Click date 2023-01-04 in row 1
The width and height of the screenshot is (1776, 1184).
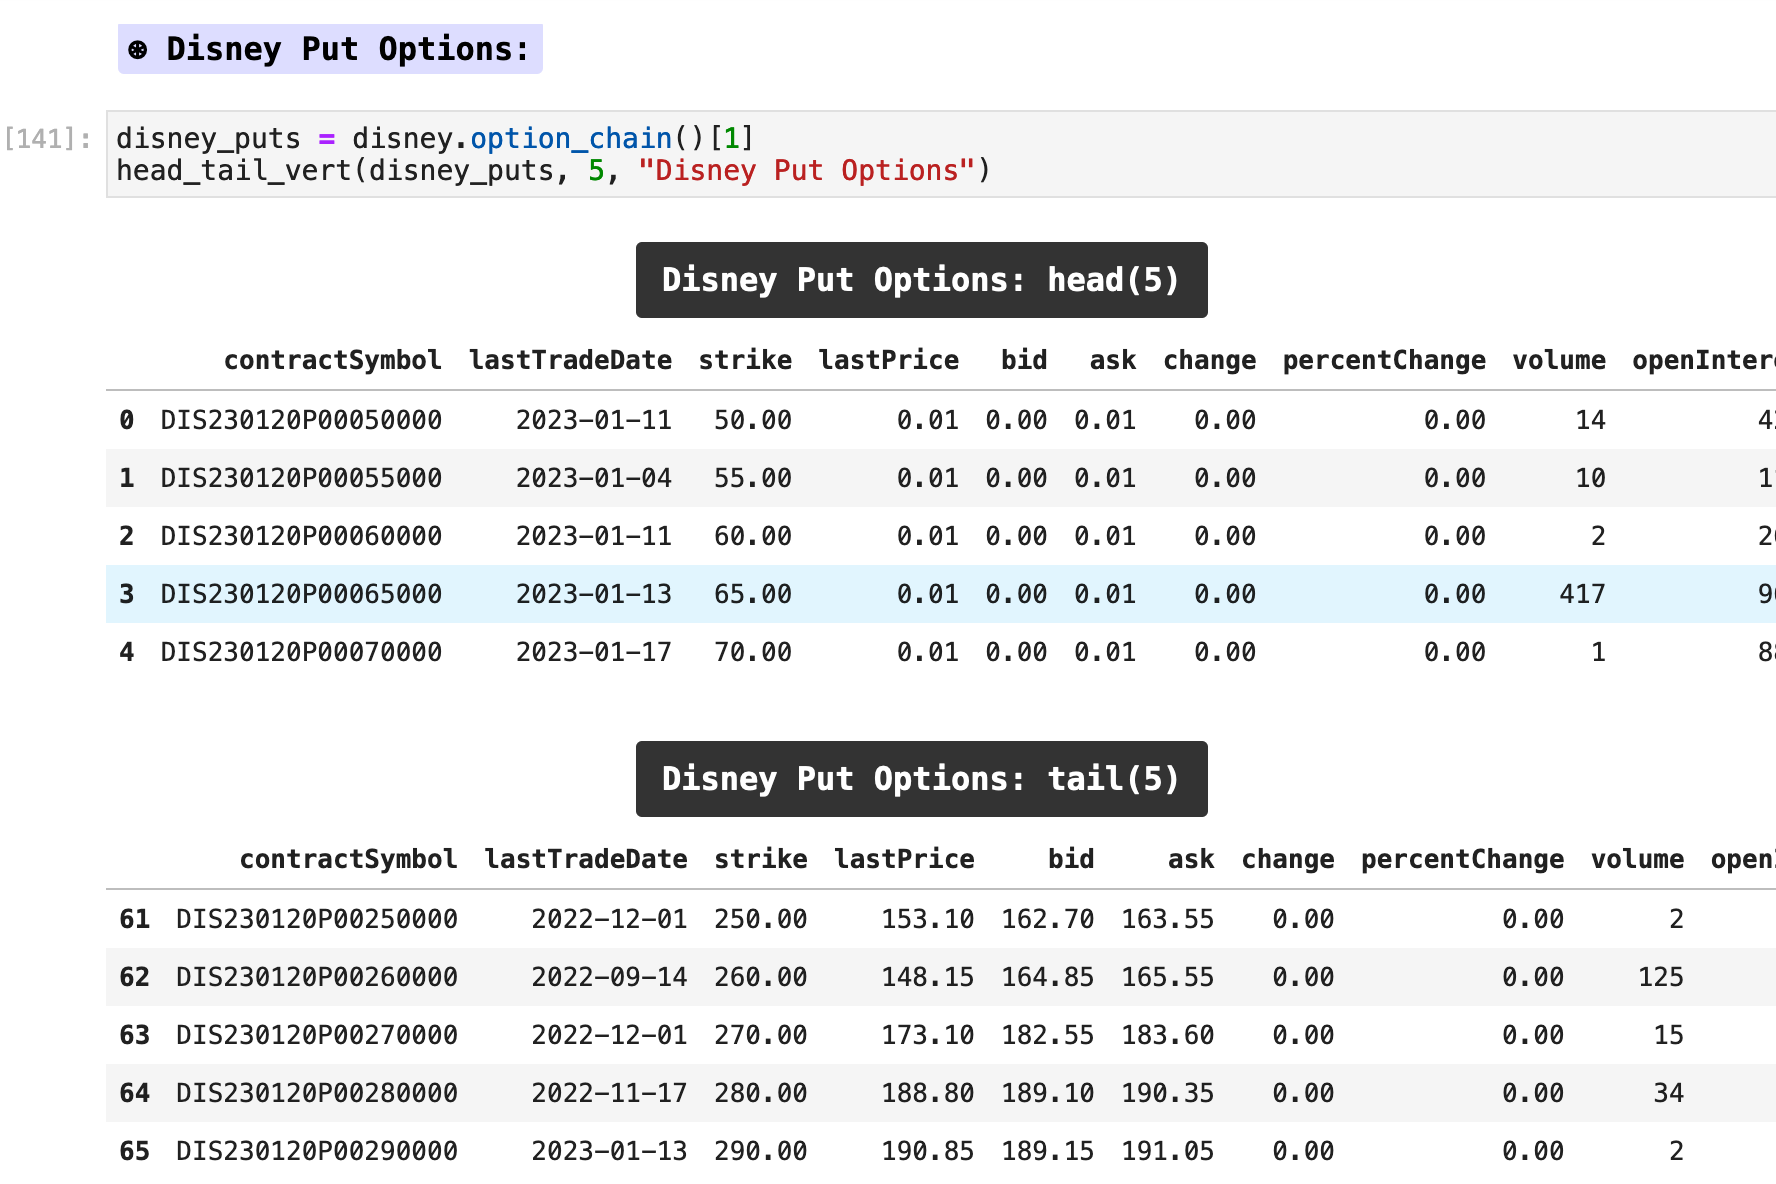click(x=594, y=478)
